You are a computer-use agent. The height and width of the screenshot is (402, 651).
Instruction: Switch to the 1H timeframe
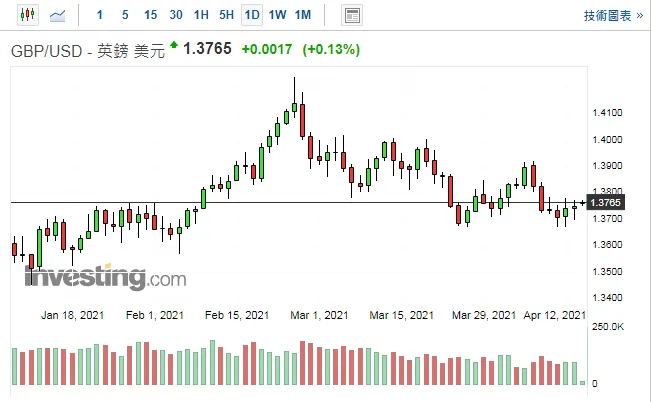[x=201, y=15]
